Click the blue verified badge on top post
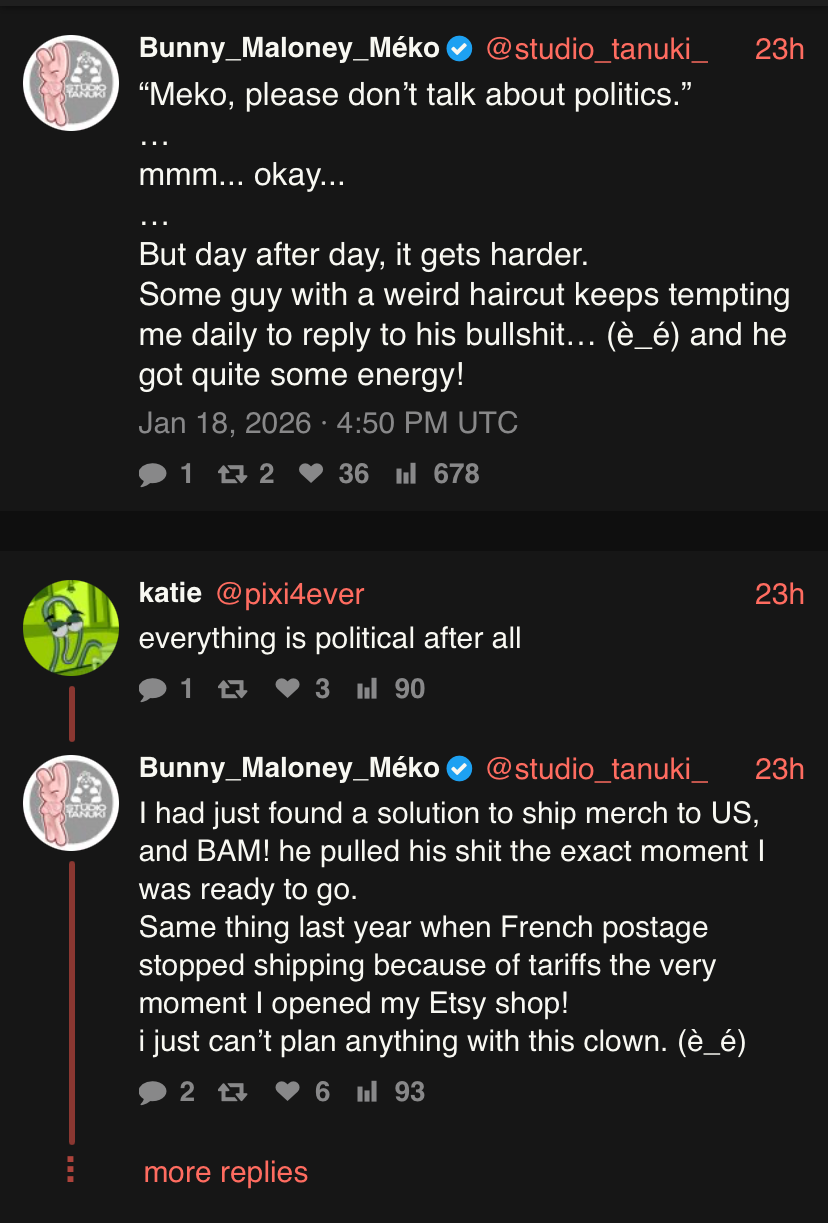The width and height of the screenshot is (828, 1223). 459,48
